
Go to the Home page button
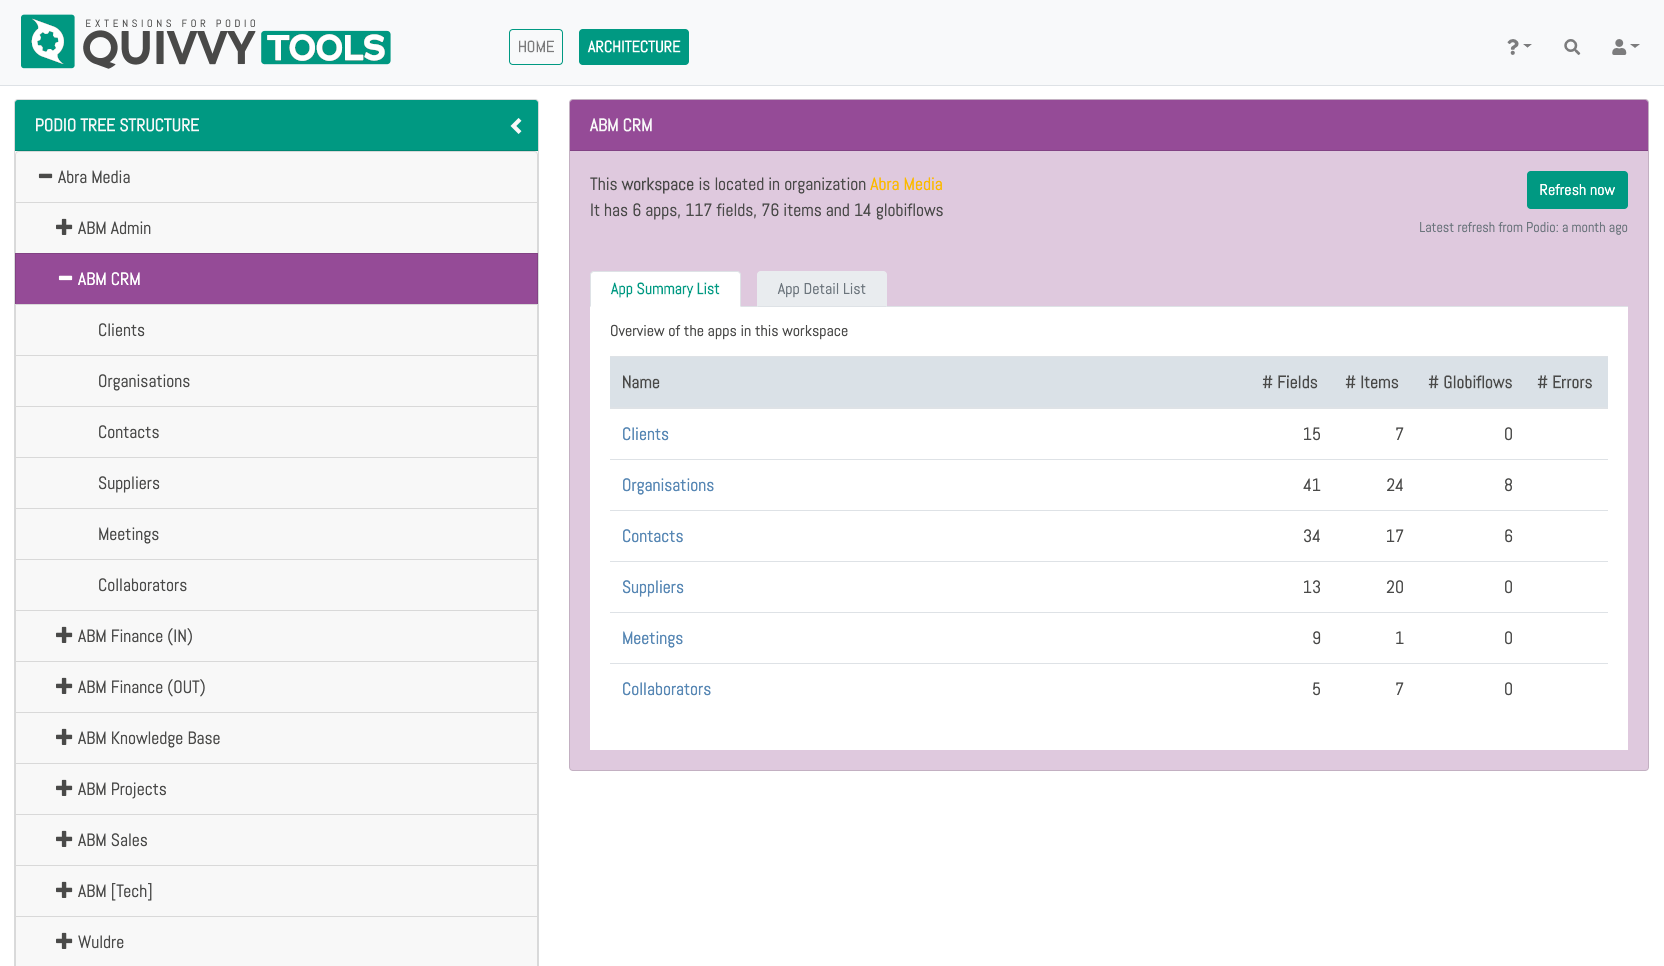(x=536, y=47)
